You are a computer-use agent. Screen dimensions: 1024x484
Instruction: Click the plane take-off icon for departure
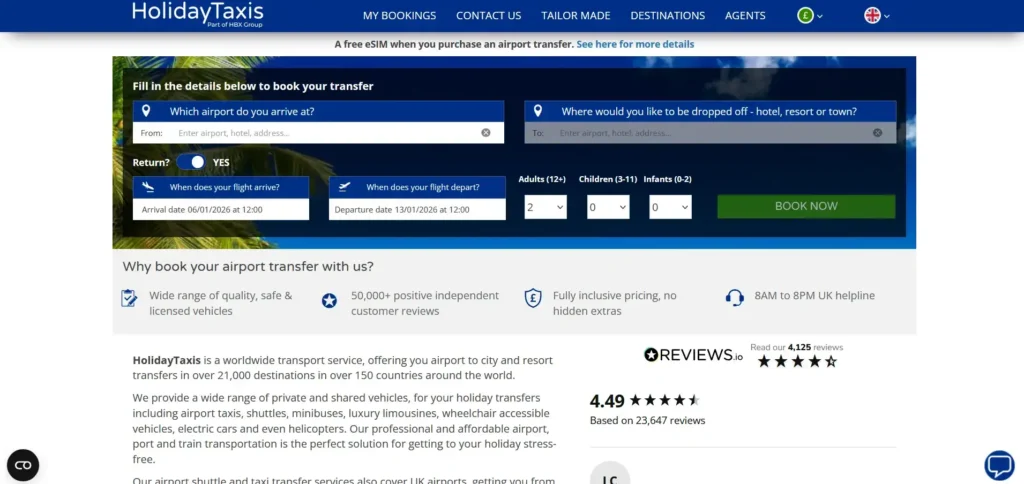pos(345,187)
